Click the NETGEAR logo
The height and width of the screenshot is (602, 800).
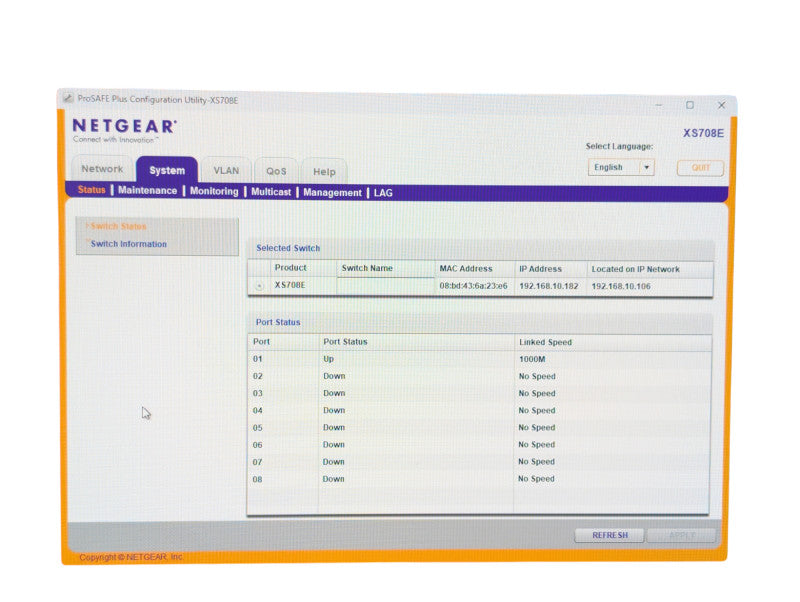(124, 127)
